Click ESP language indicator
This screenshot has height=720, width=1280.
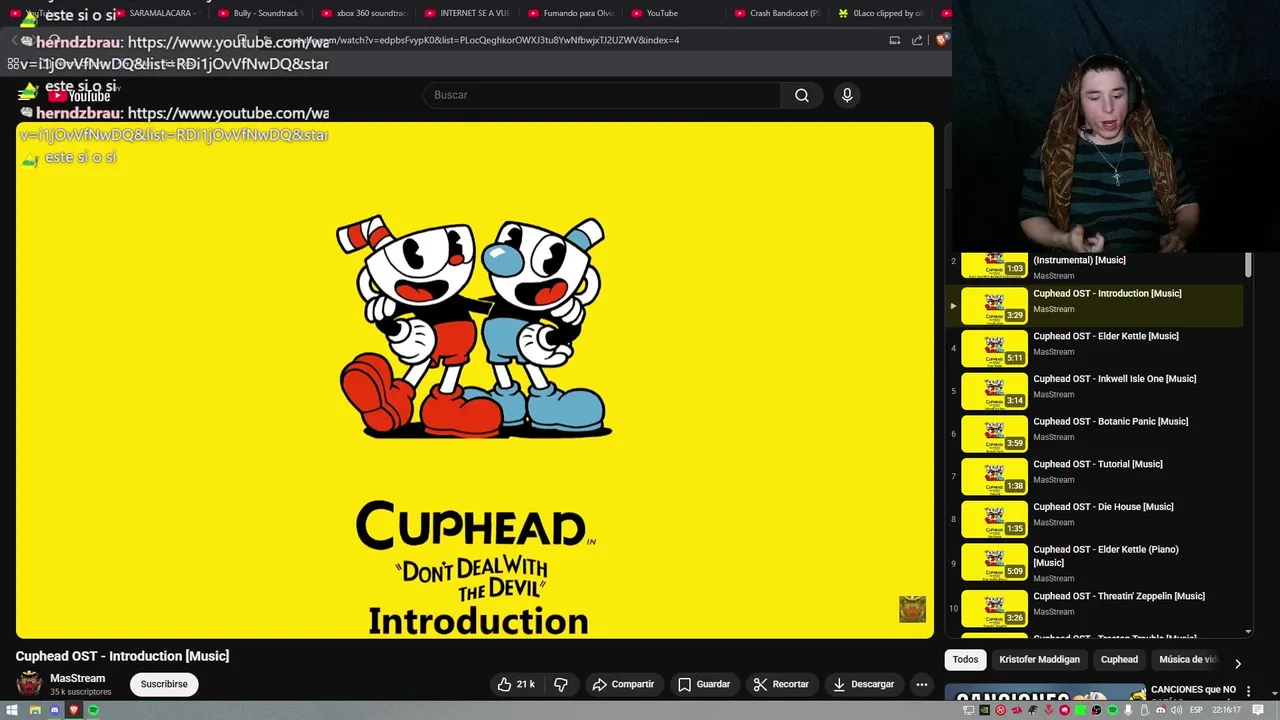1196,710
